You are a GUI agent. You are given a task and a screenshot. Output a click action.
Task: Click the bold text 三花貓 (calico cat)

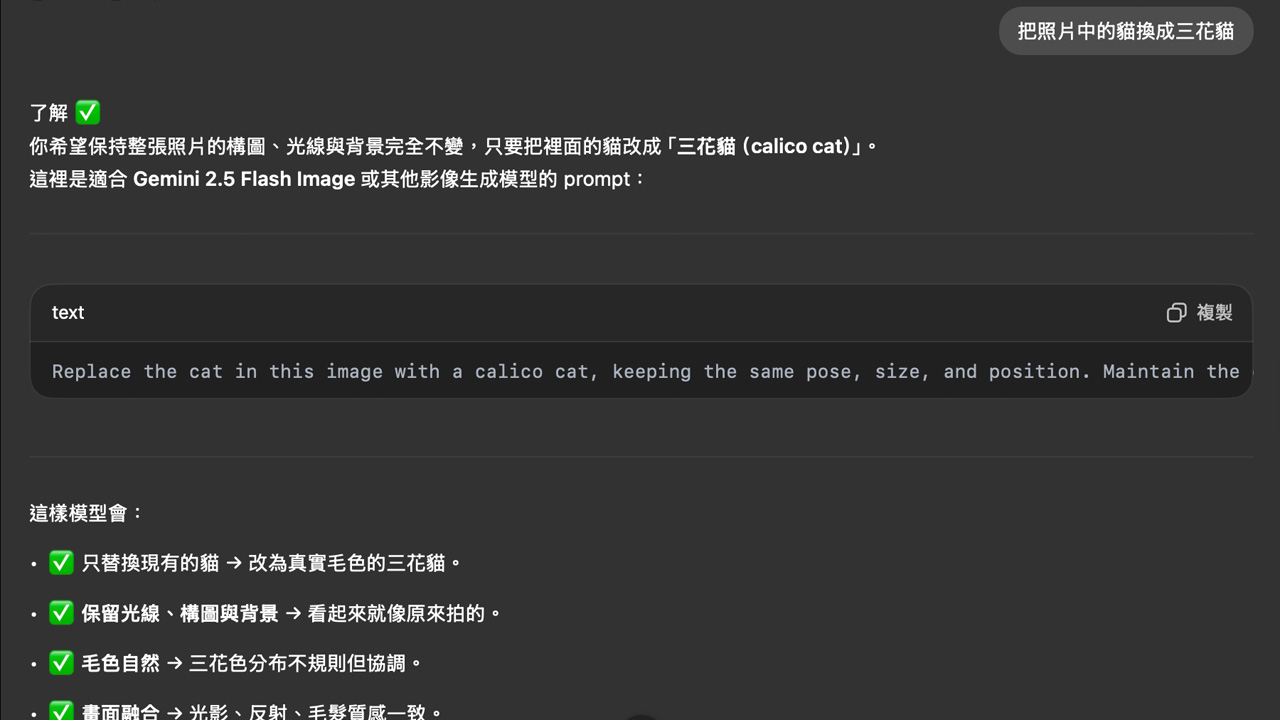point(768,147)
